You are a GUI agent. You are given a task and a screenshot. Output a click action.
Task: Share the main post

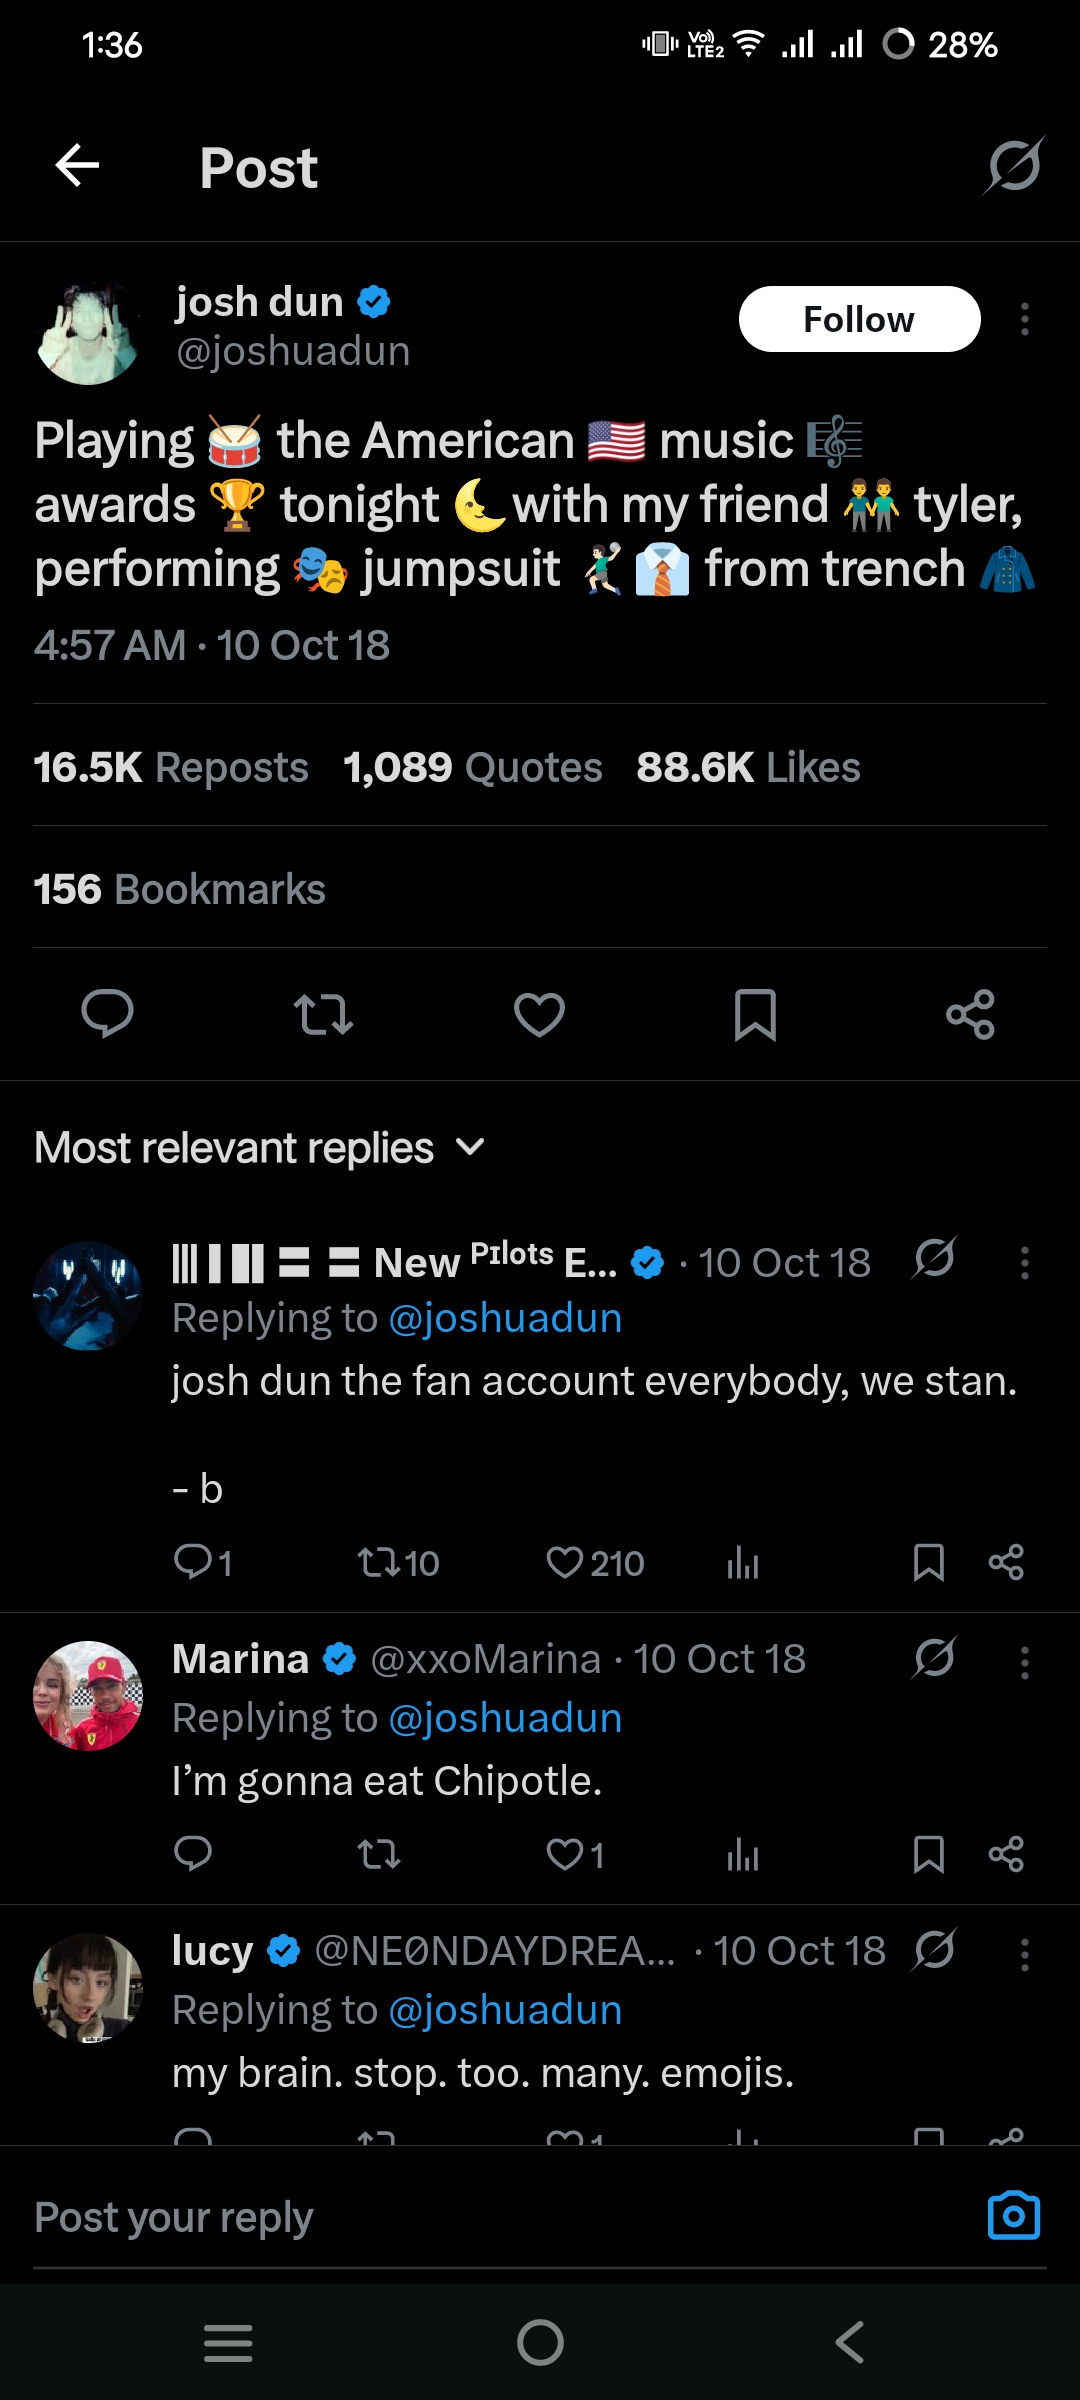(x=970, y=1015)
